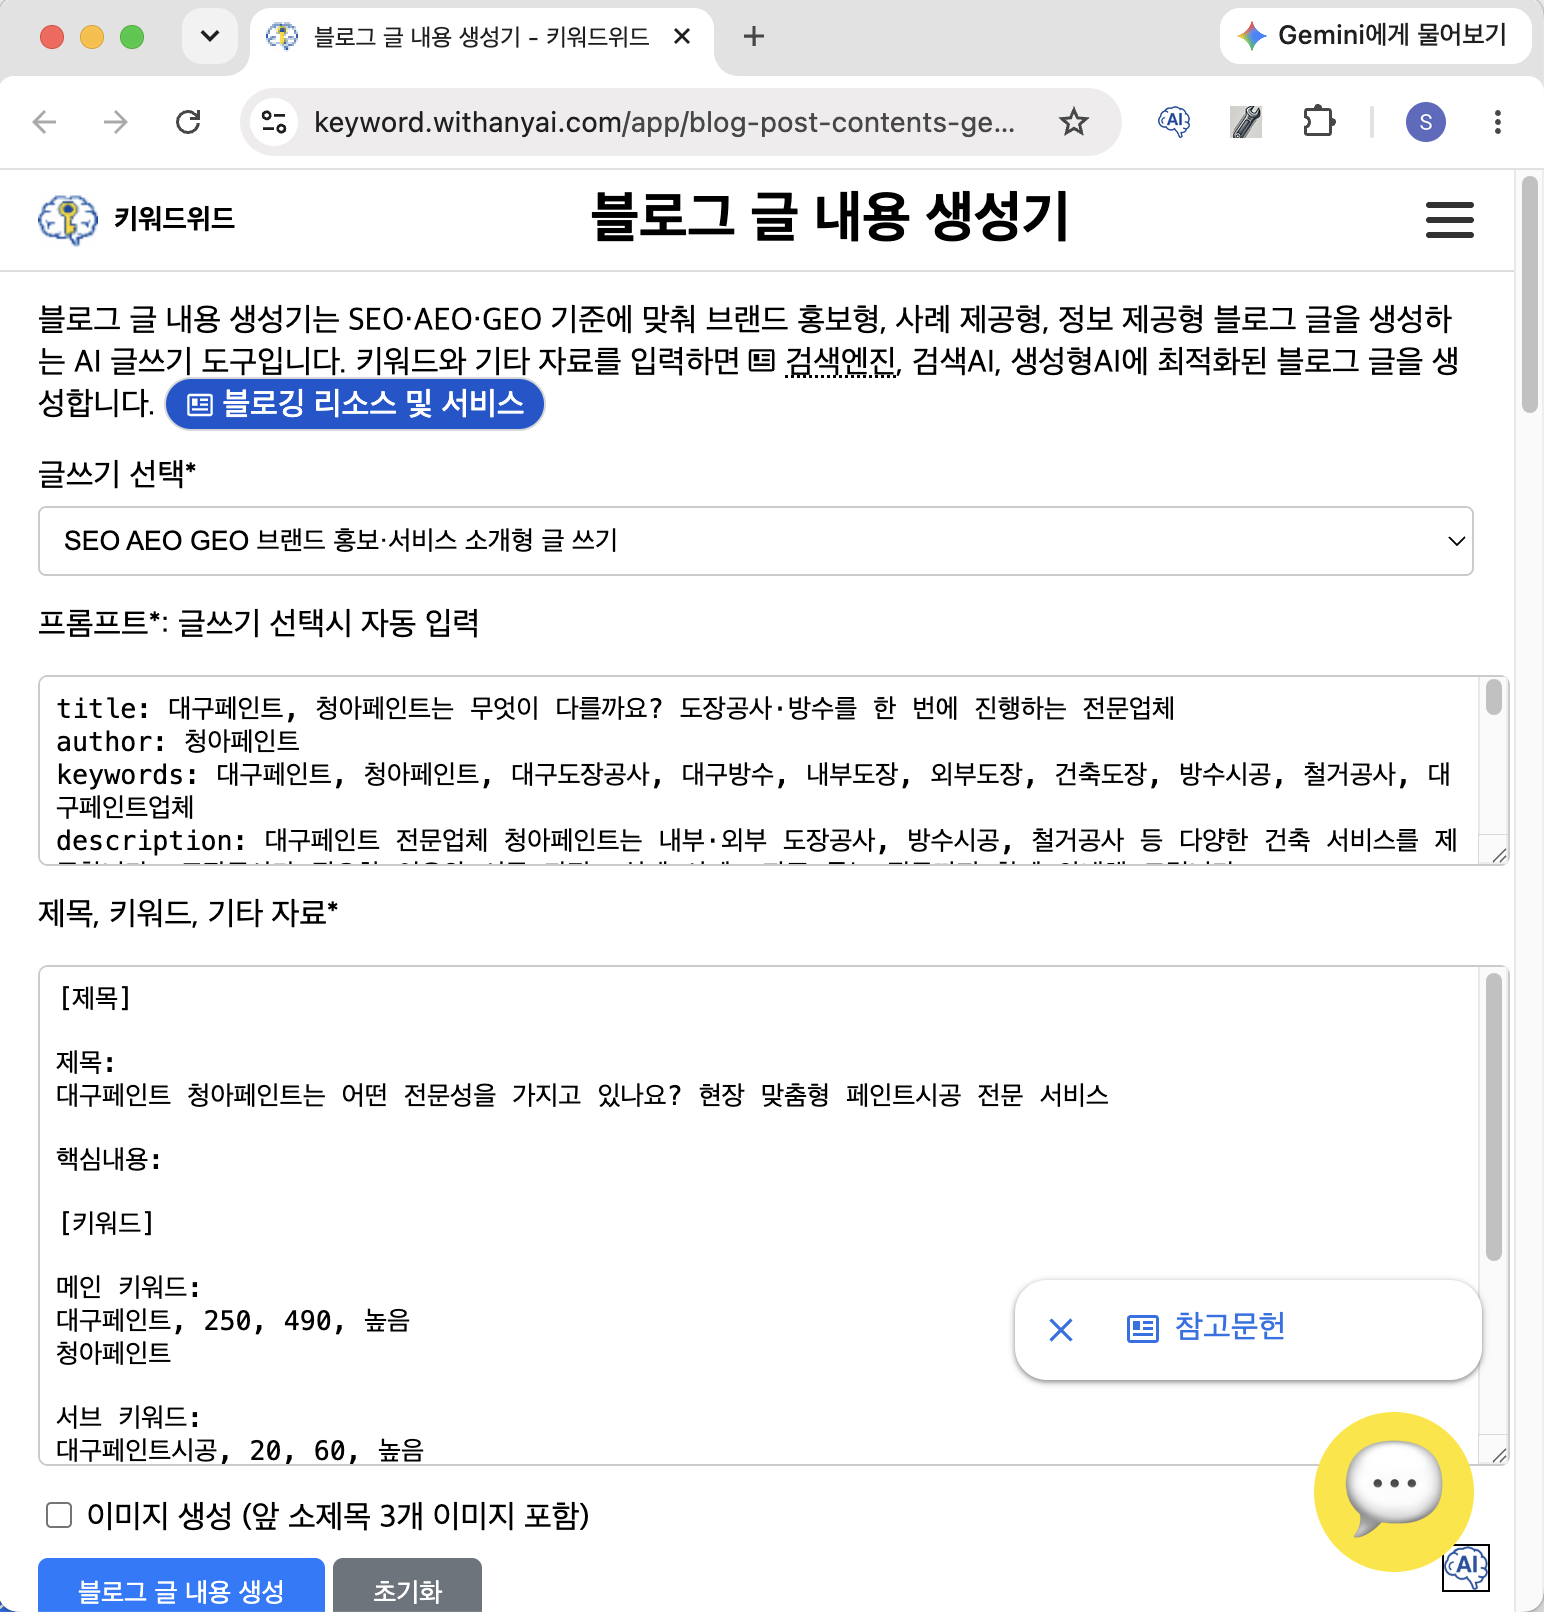Bookmark page with the star icon
Viewport: 1544px width, 1612px height.
click(1073, 122)
